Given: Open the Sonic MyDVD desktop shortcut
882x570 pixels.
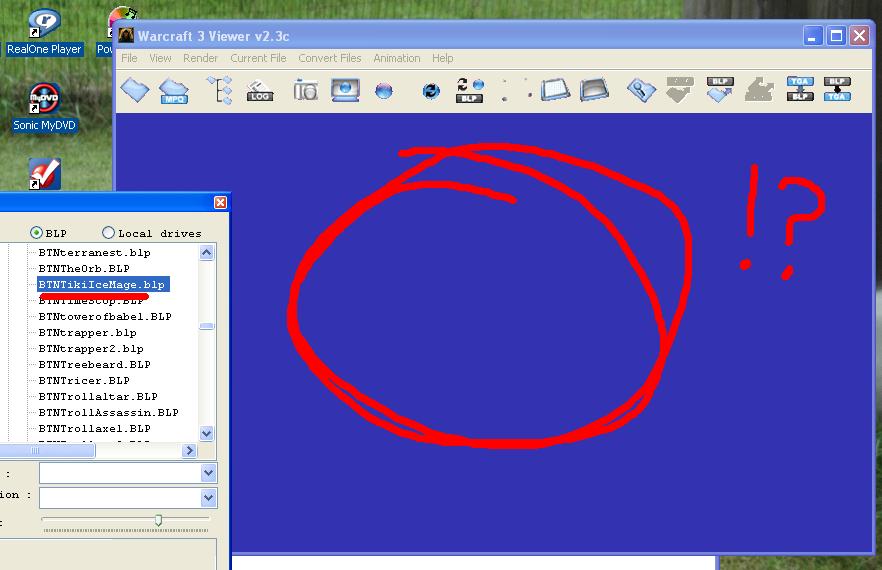Looking at the screenshot, I should coord(44,107).
